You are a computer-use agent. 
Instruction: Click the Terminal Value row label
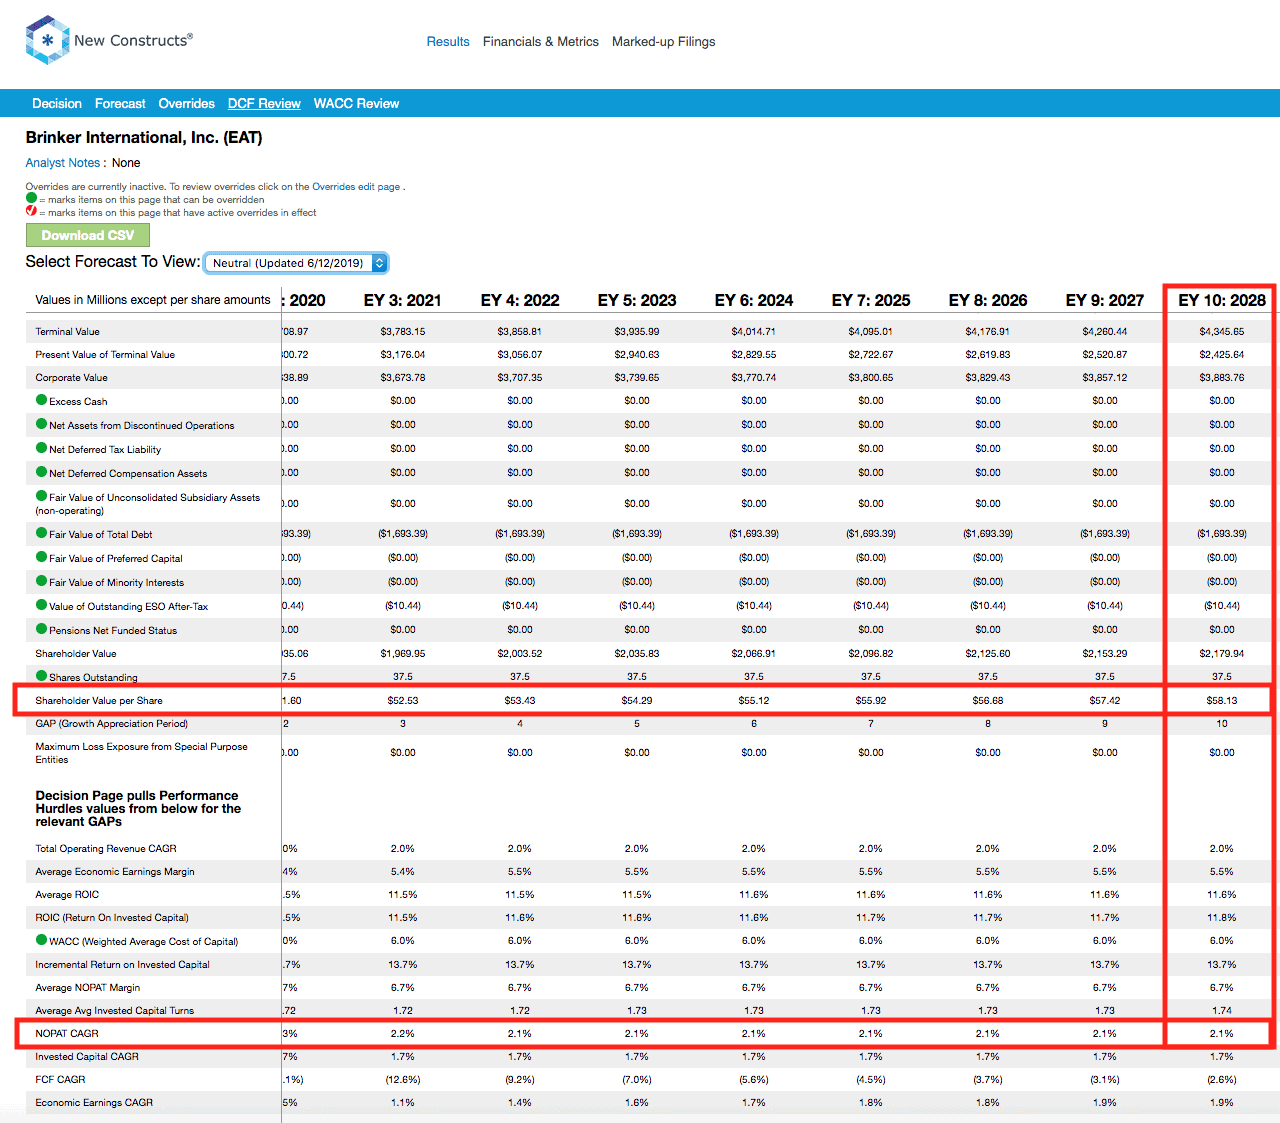(68, 332)
